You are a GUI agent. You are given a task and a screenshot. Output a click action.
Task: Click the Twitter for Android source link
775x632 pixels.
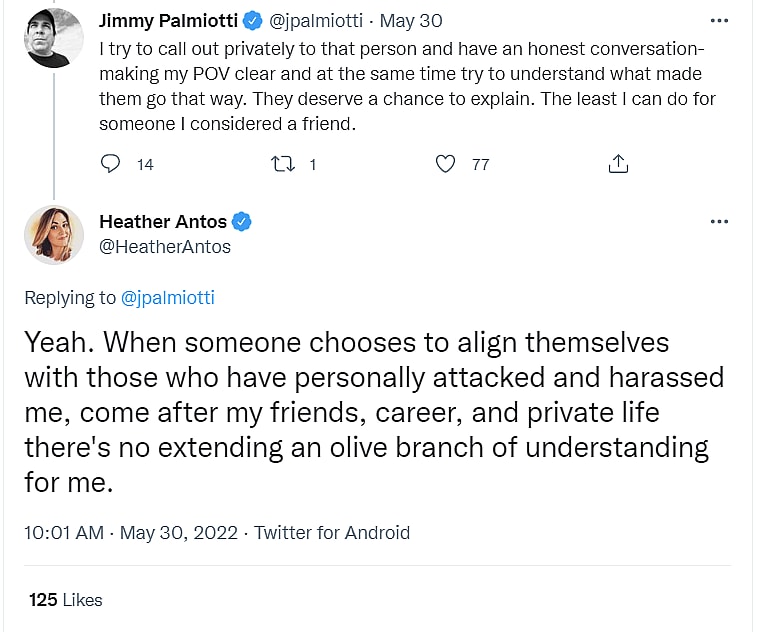tap(332, 533)
